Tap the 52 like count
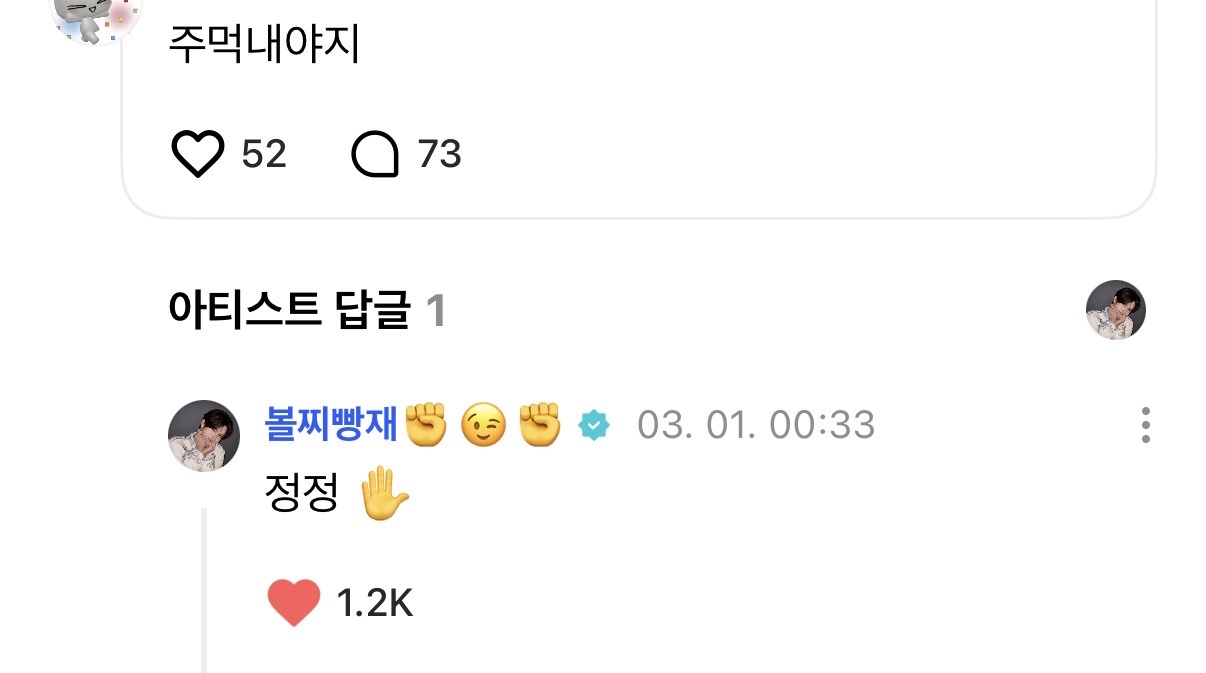The image size is (1206, 673). coord(264,154)
